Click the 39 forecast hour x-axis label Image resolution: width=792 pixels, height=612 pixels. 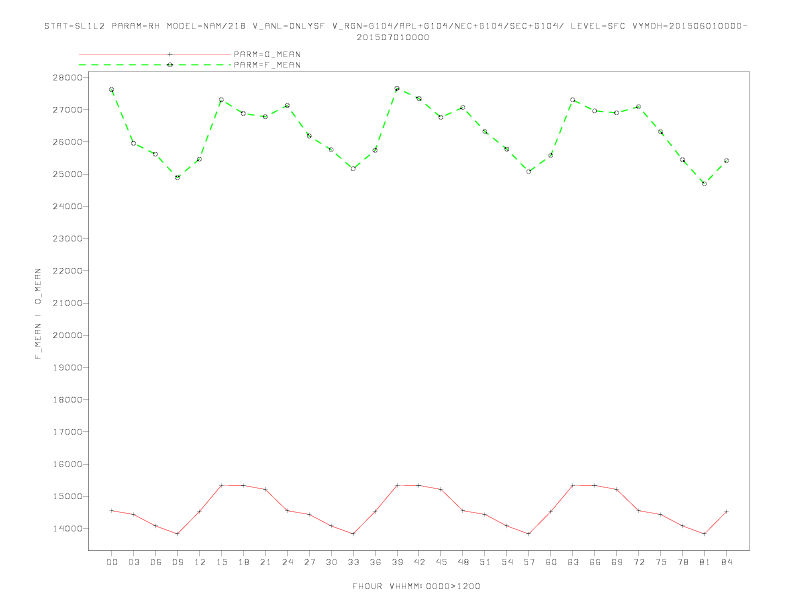point(397,562)
